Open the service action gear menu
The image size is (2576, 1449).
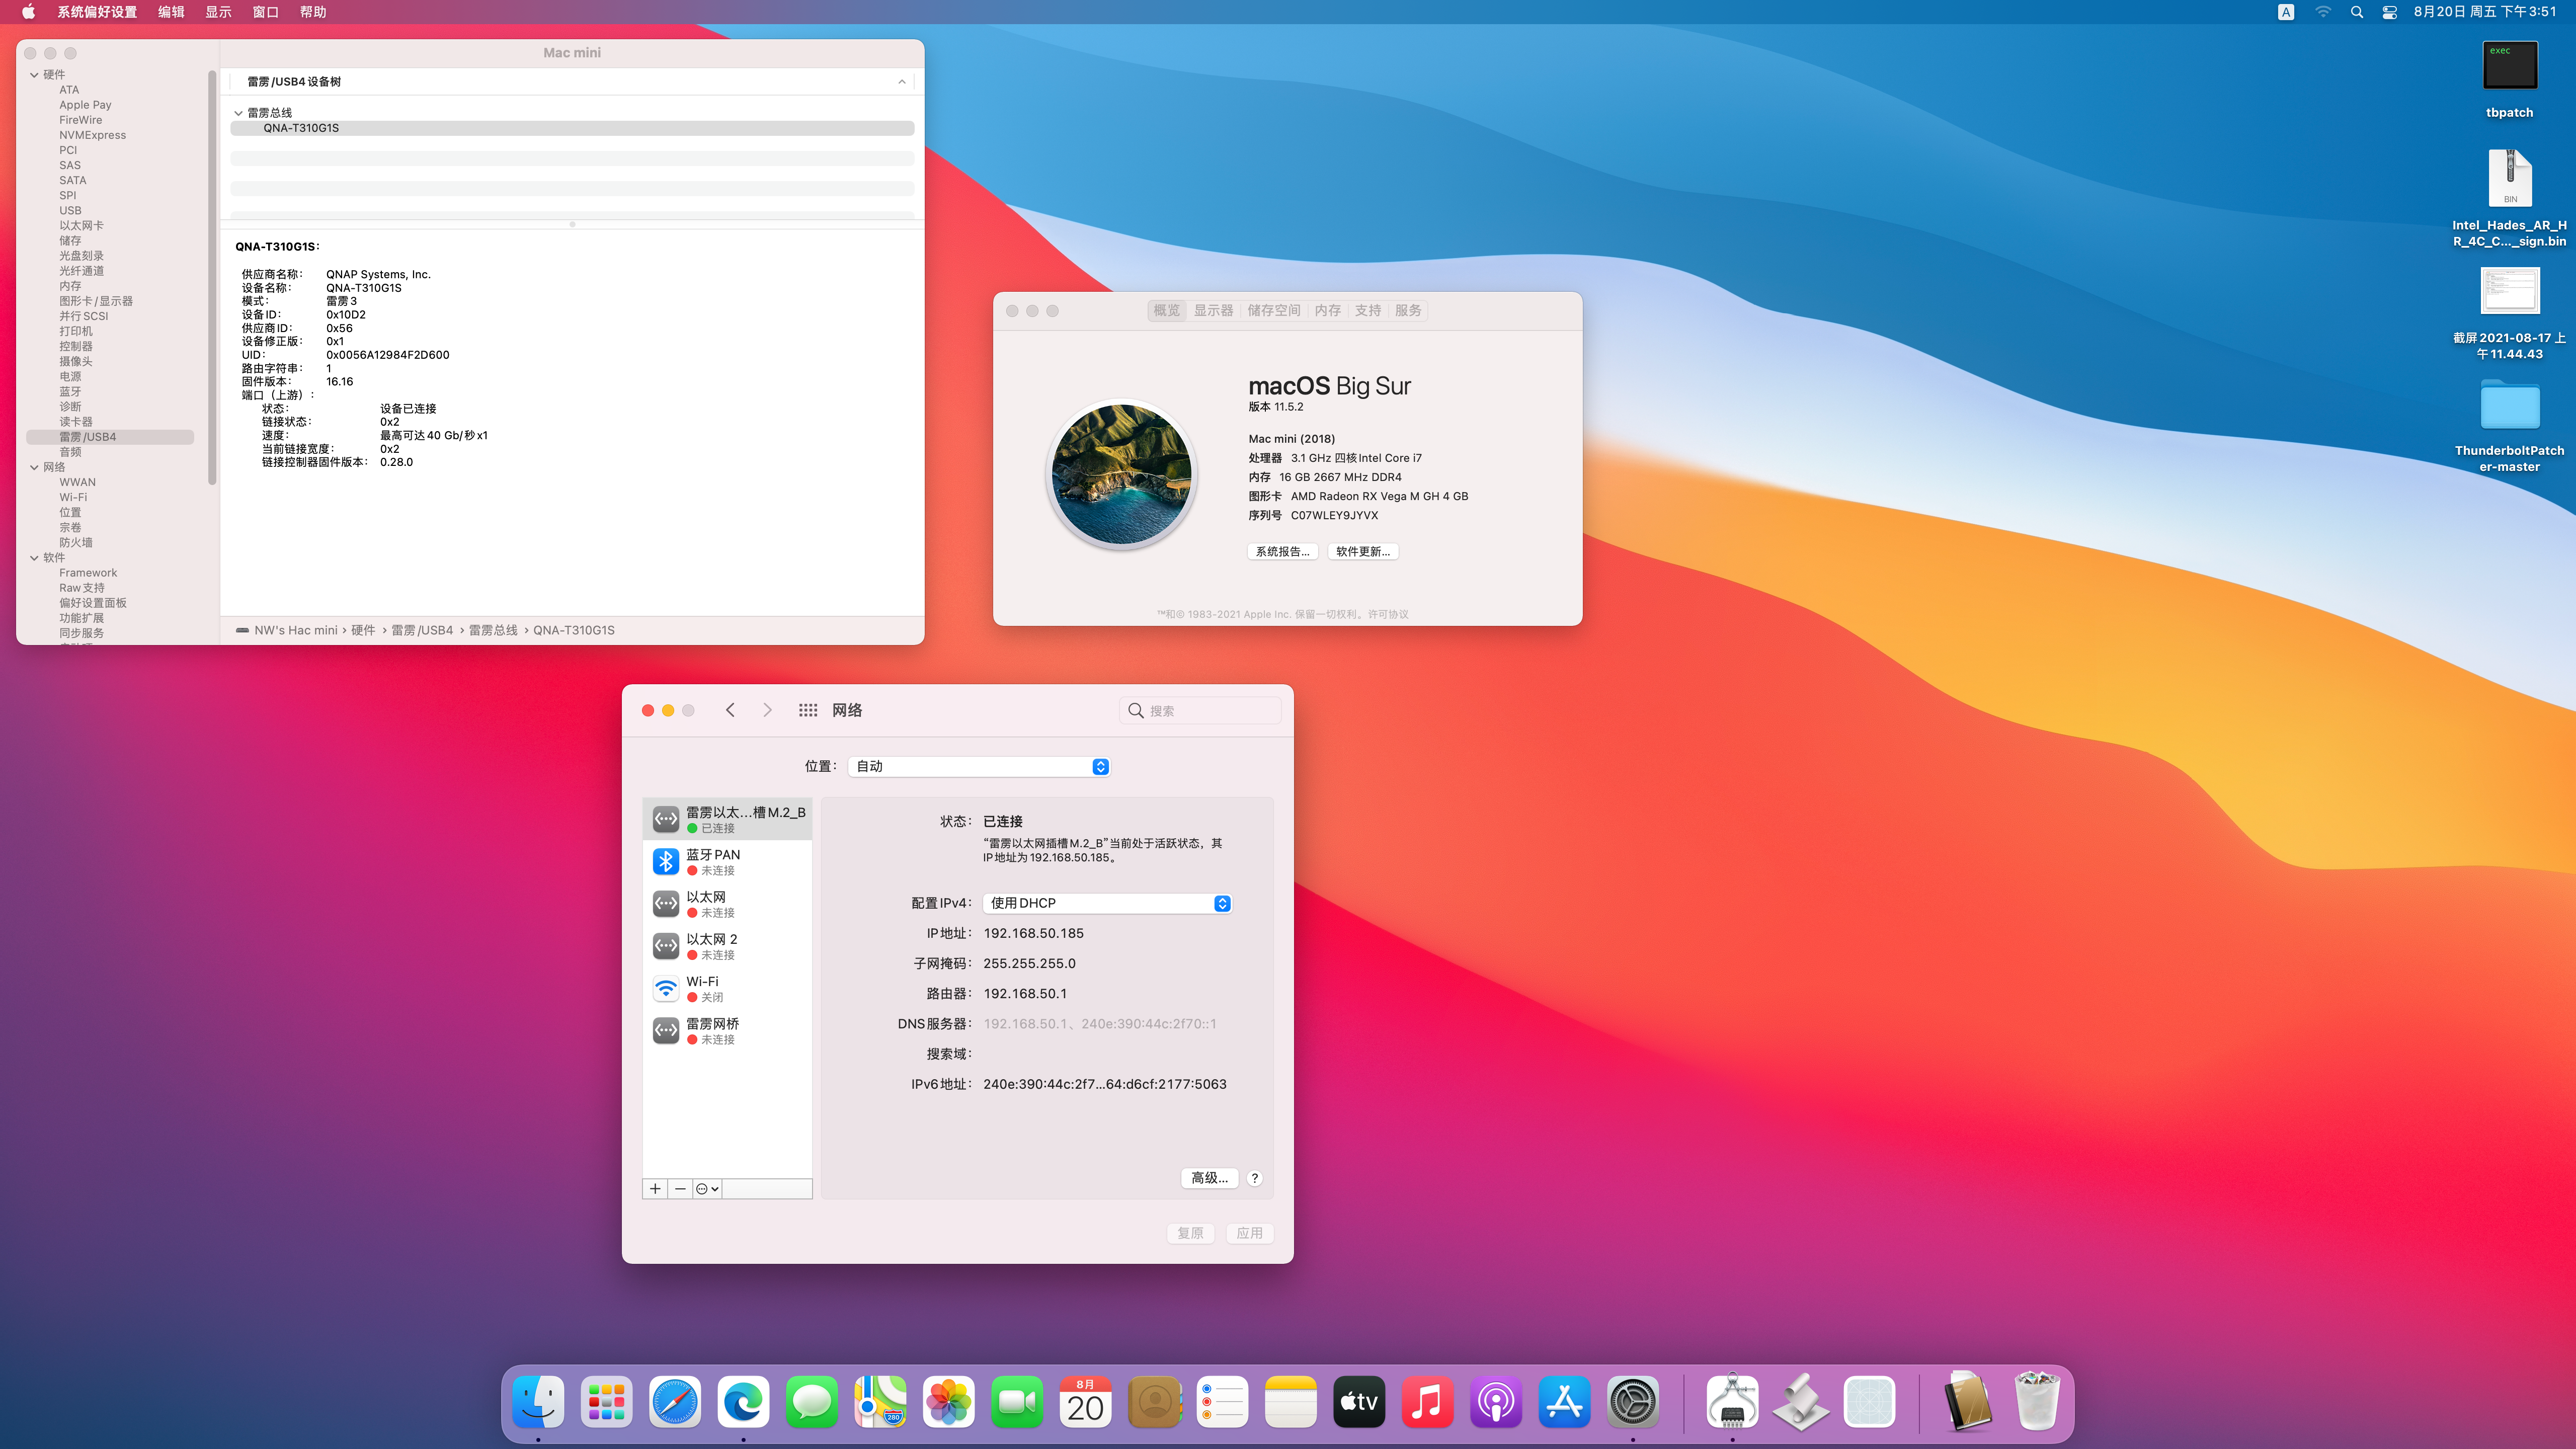click(707, 1189)
